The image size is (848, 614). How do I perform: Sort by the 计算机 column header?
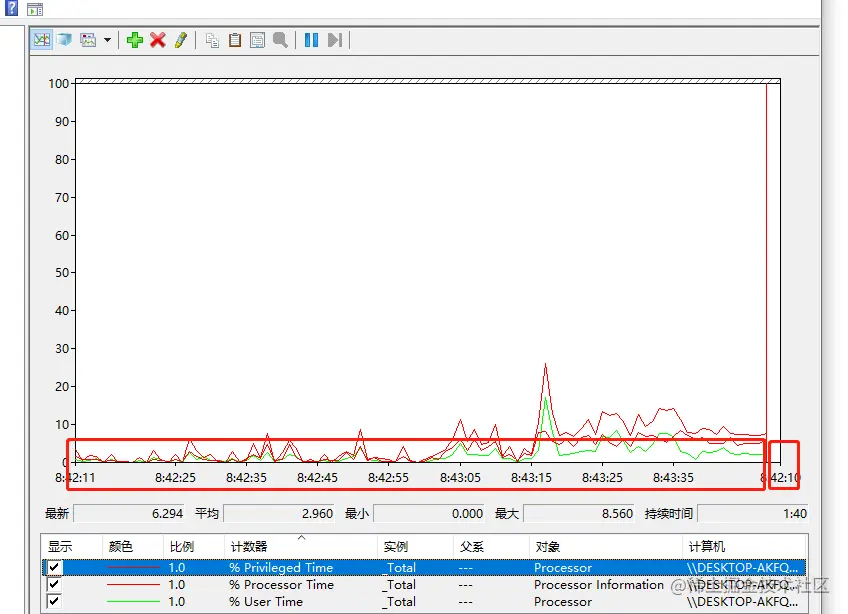click(706, 546)
